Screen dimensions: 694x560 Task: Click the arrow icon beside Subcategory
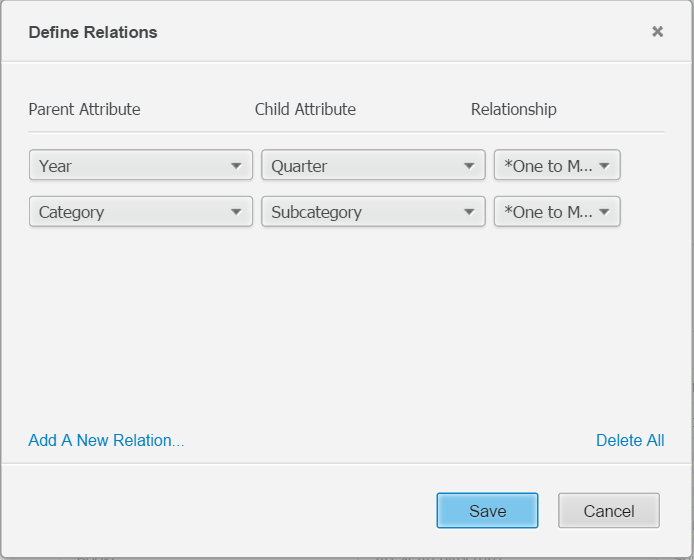(x=468, y=212)
